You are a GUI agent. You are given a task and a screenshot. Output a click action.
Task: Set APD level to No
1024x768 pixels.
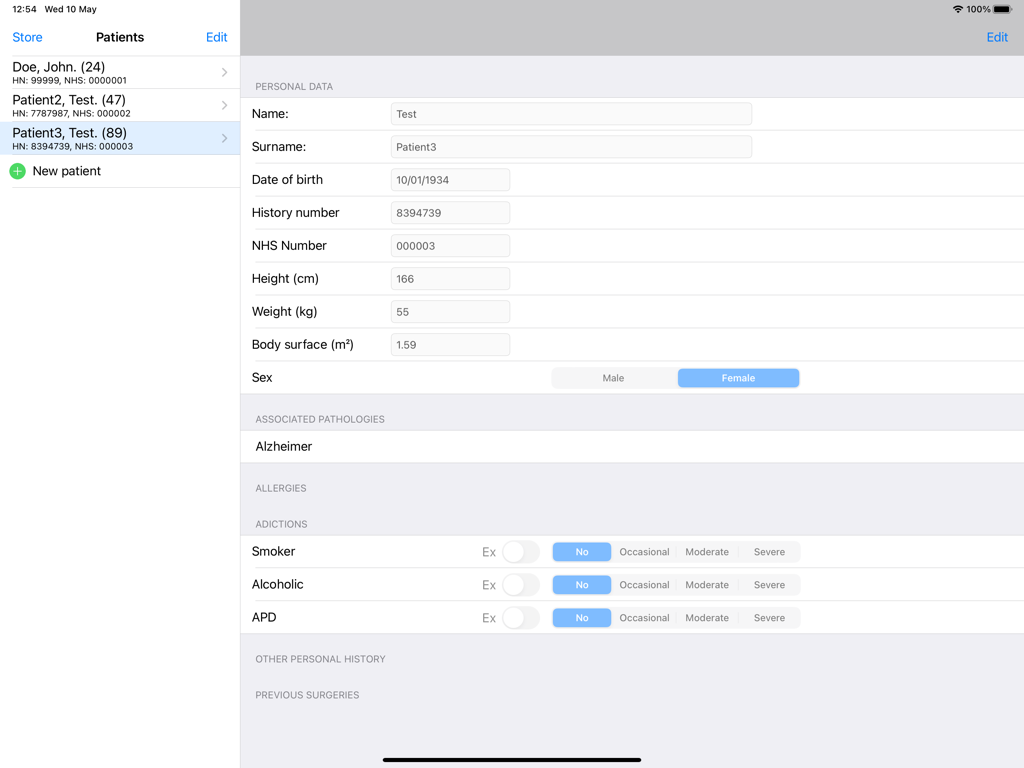click(582, 618)
